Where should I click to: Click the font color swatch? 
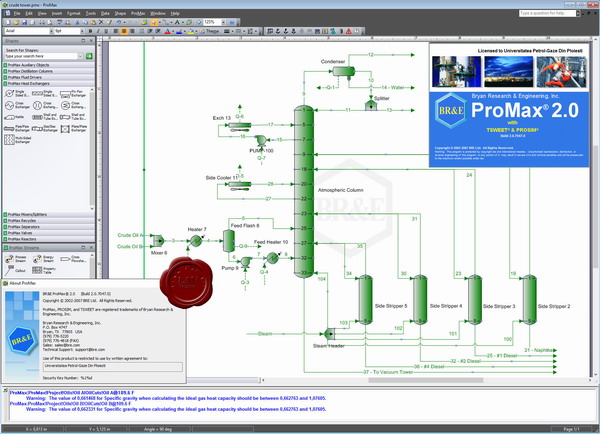click(x=167, y=31)
